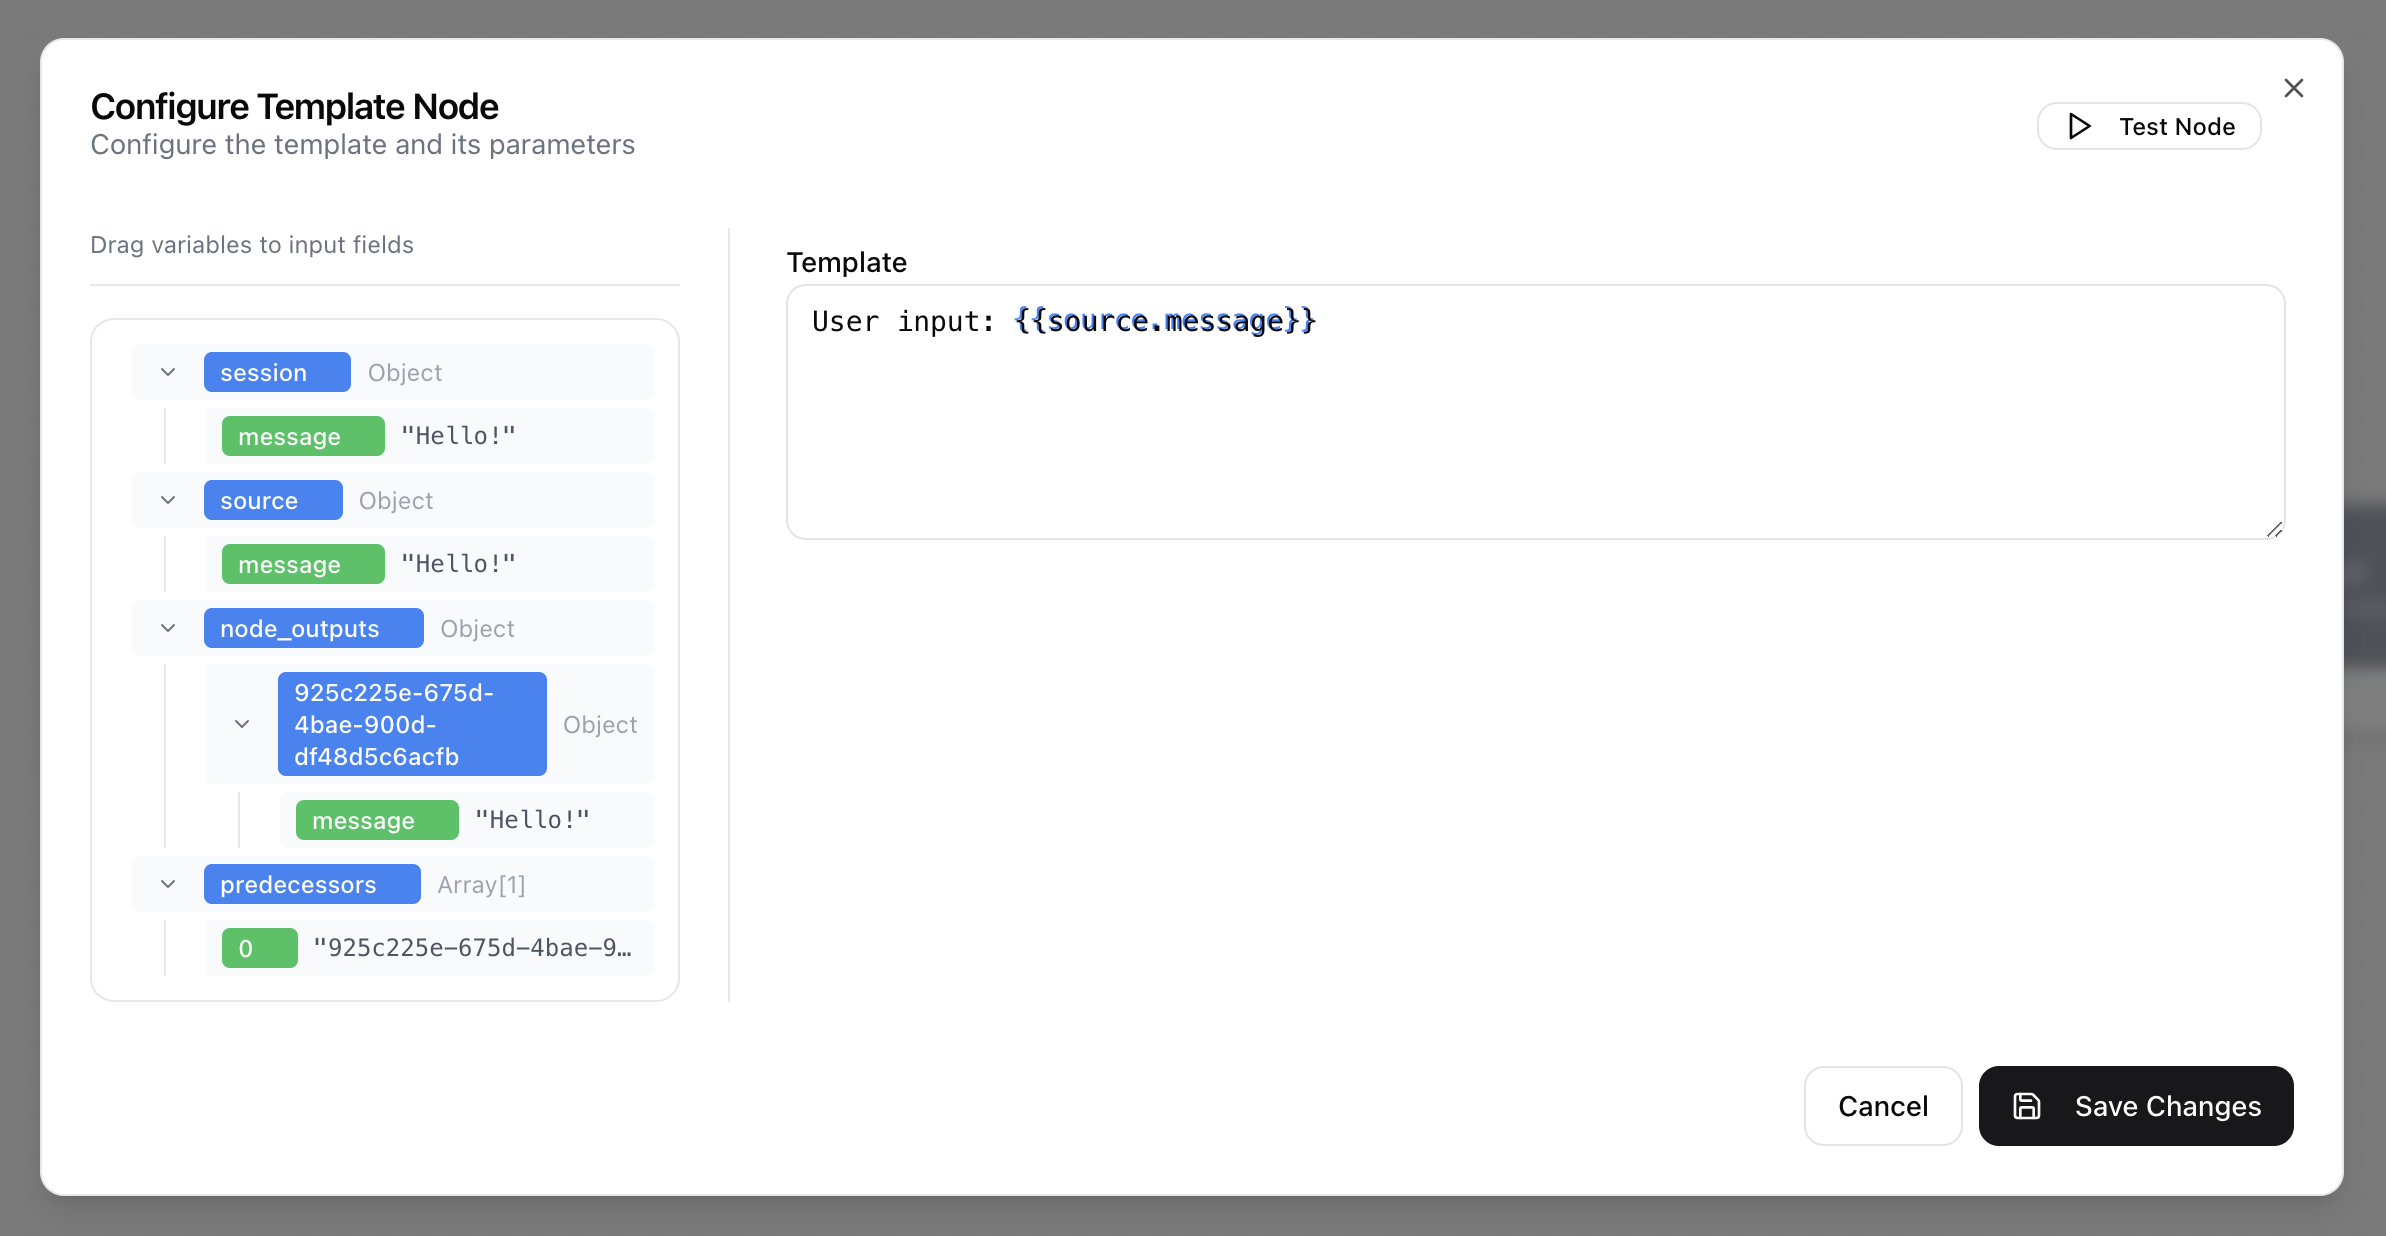This screenshot has width=2386, height=1236.
Task: Click the 0 index tag under predecessors
Action: [x=259, y=948]
